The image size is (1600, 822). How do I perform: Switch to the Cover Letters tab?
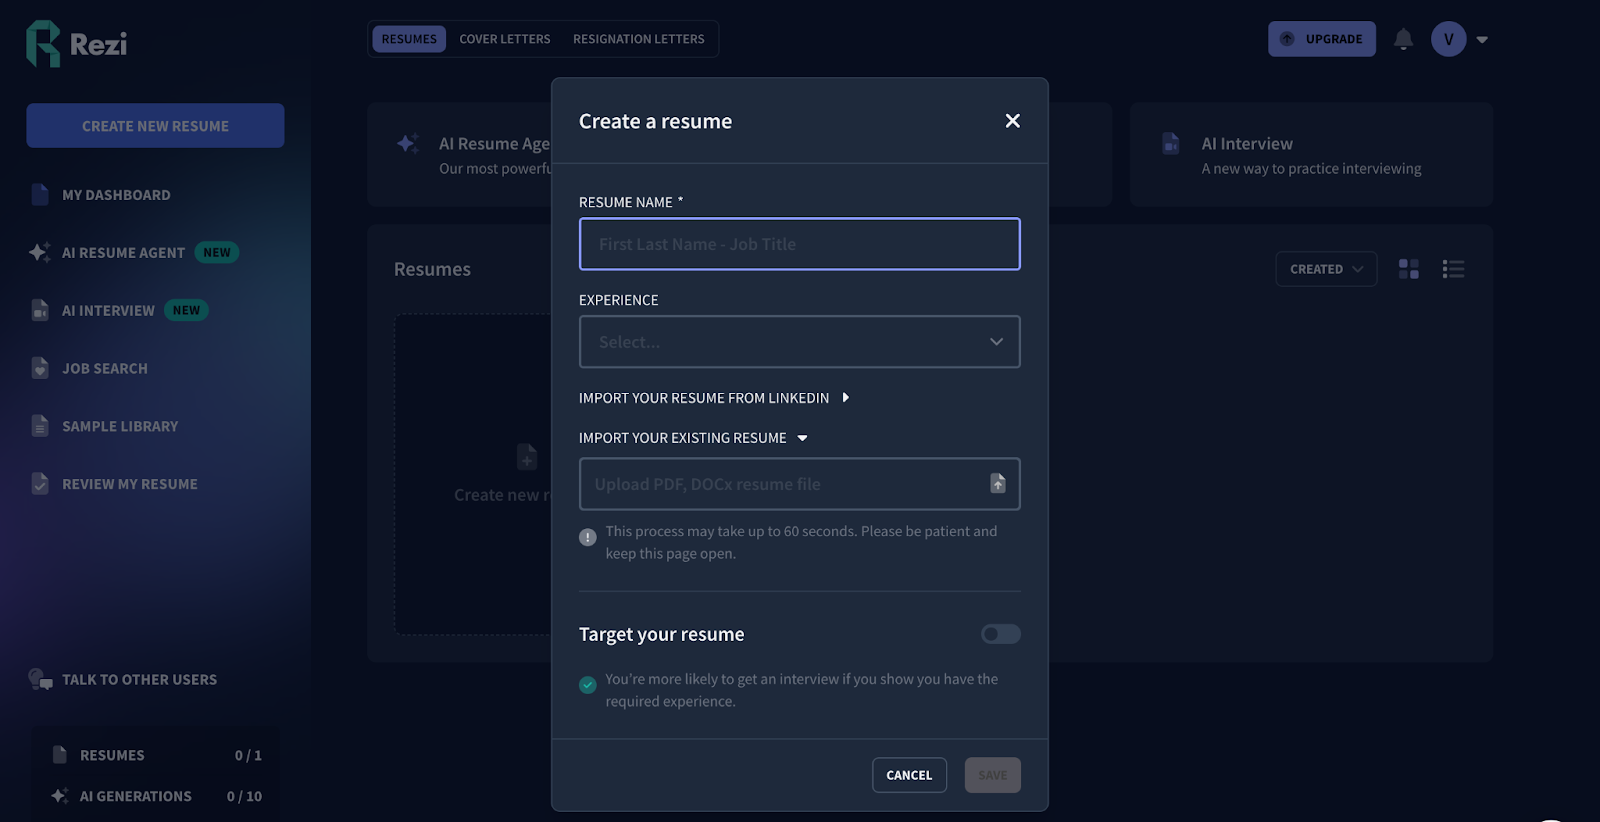(504, 39)
